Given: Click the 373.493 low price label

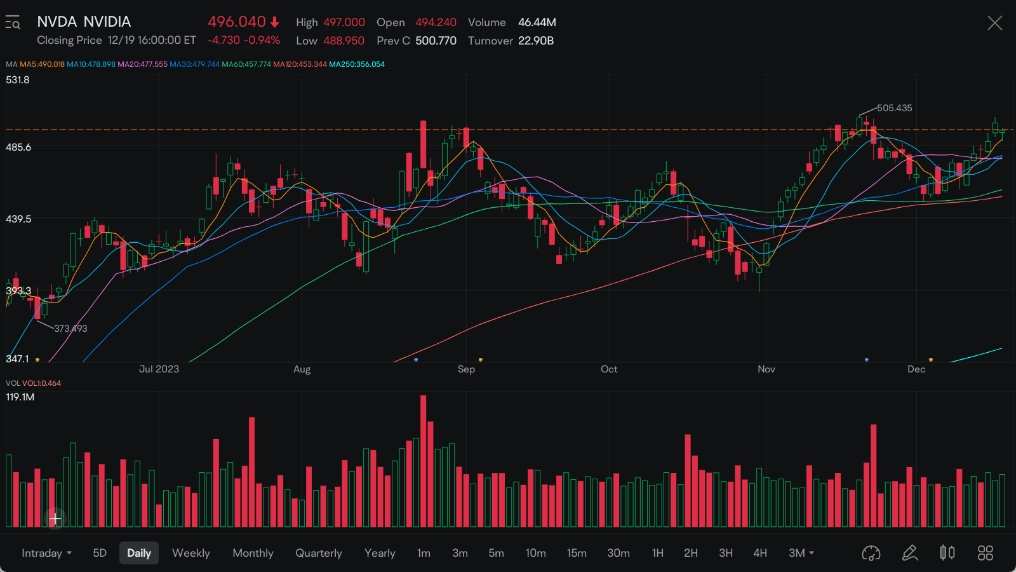Looking at the screenshot, I should coord(70,328).
